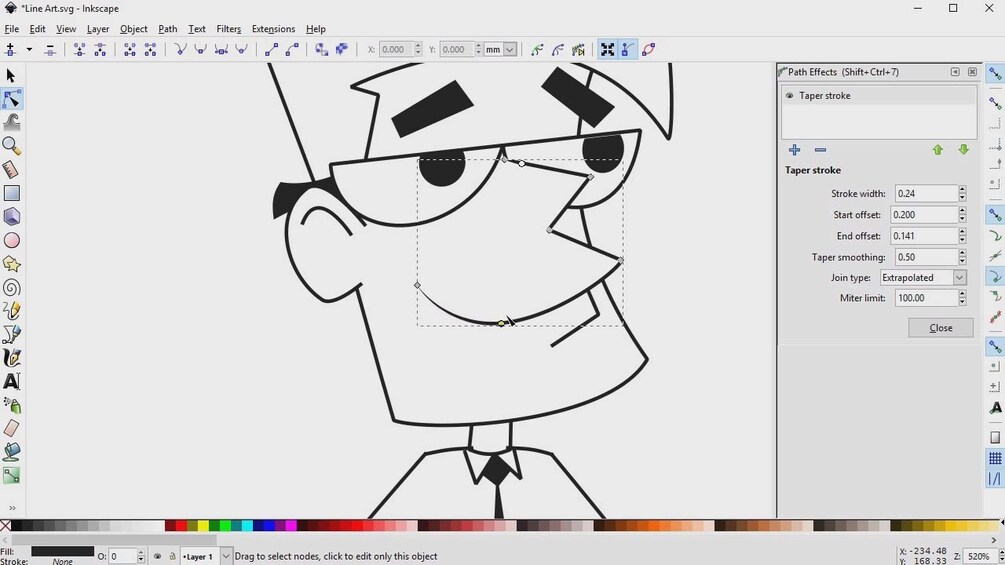Click the Close button in Path Effects

(x=940, y=327)
